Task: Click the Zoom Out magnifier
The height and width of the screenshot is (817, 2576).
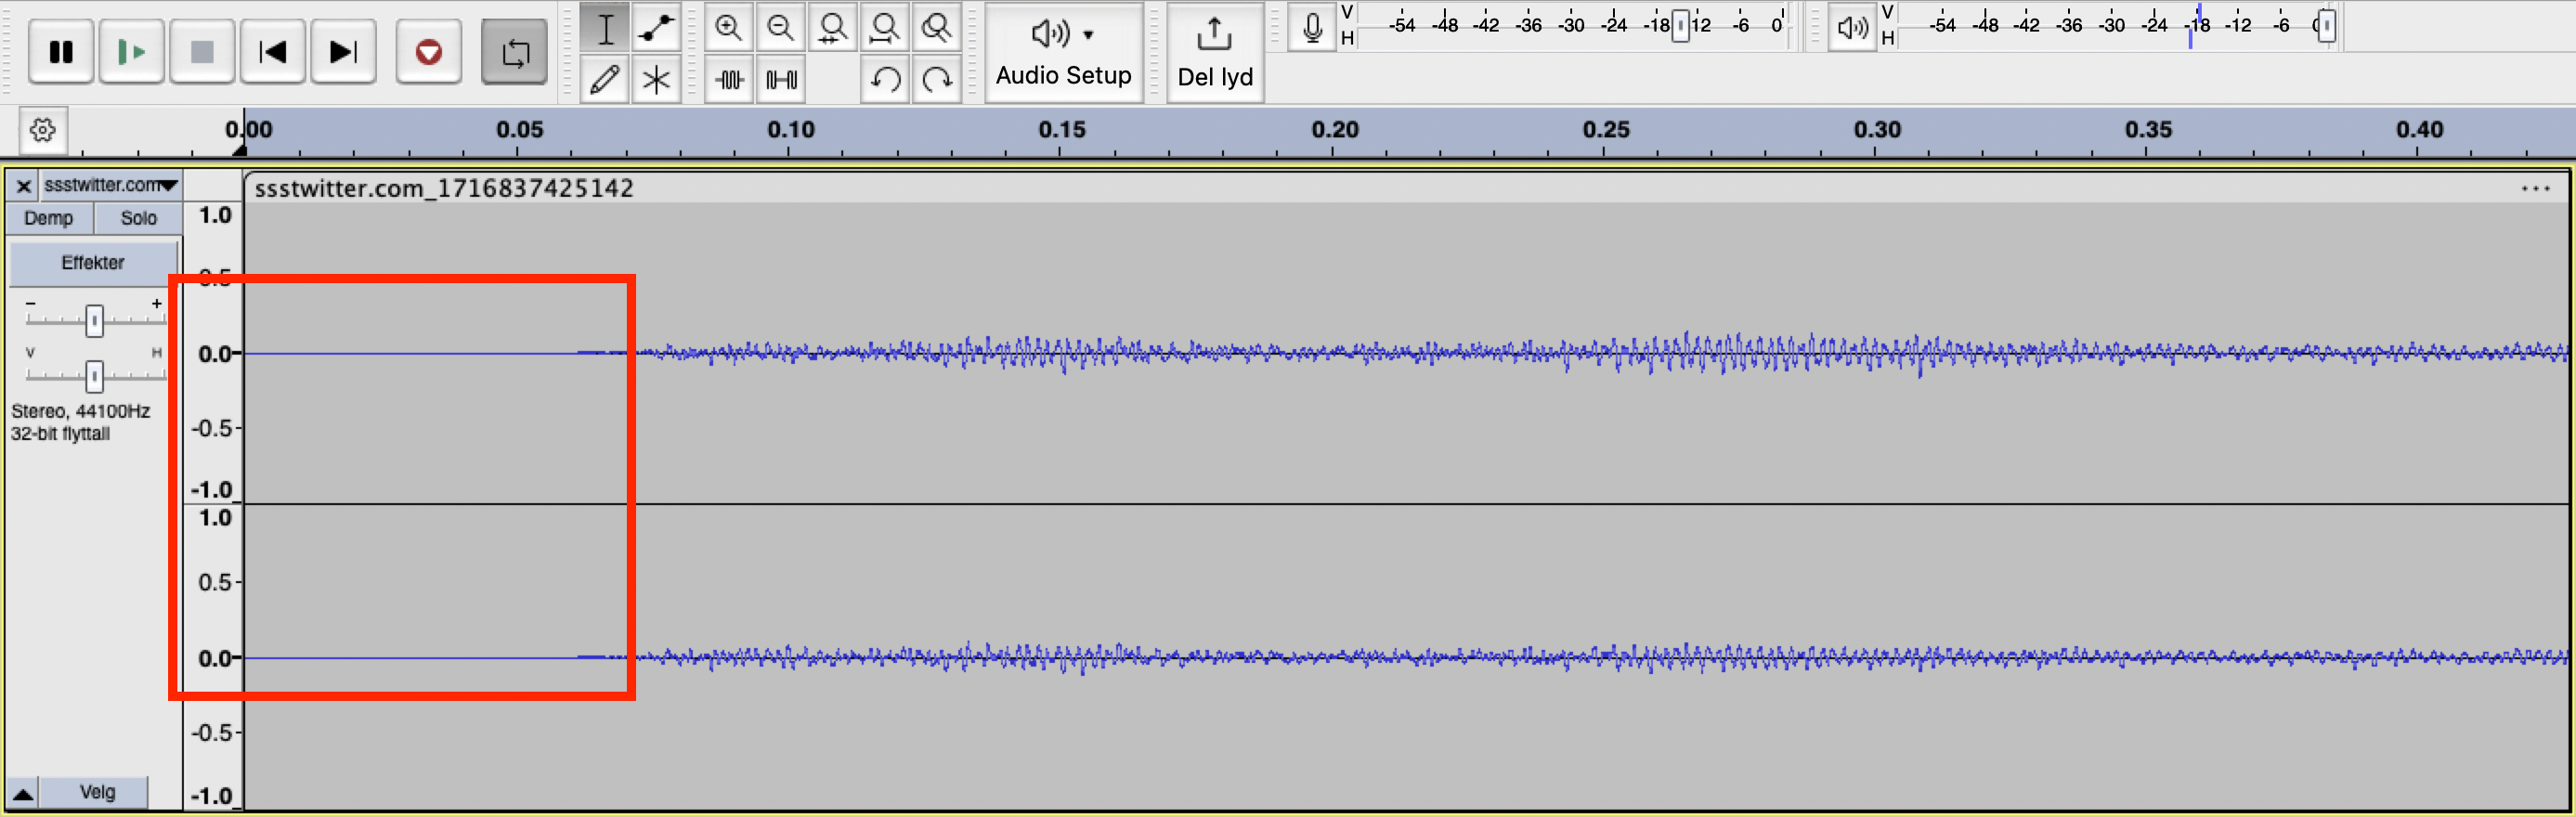Action: 781,27
